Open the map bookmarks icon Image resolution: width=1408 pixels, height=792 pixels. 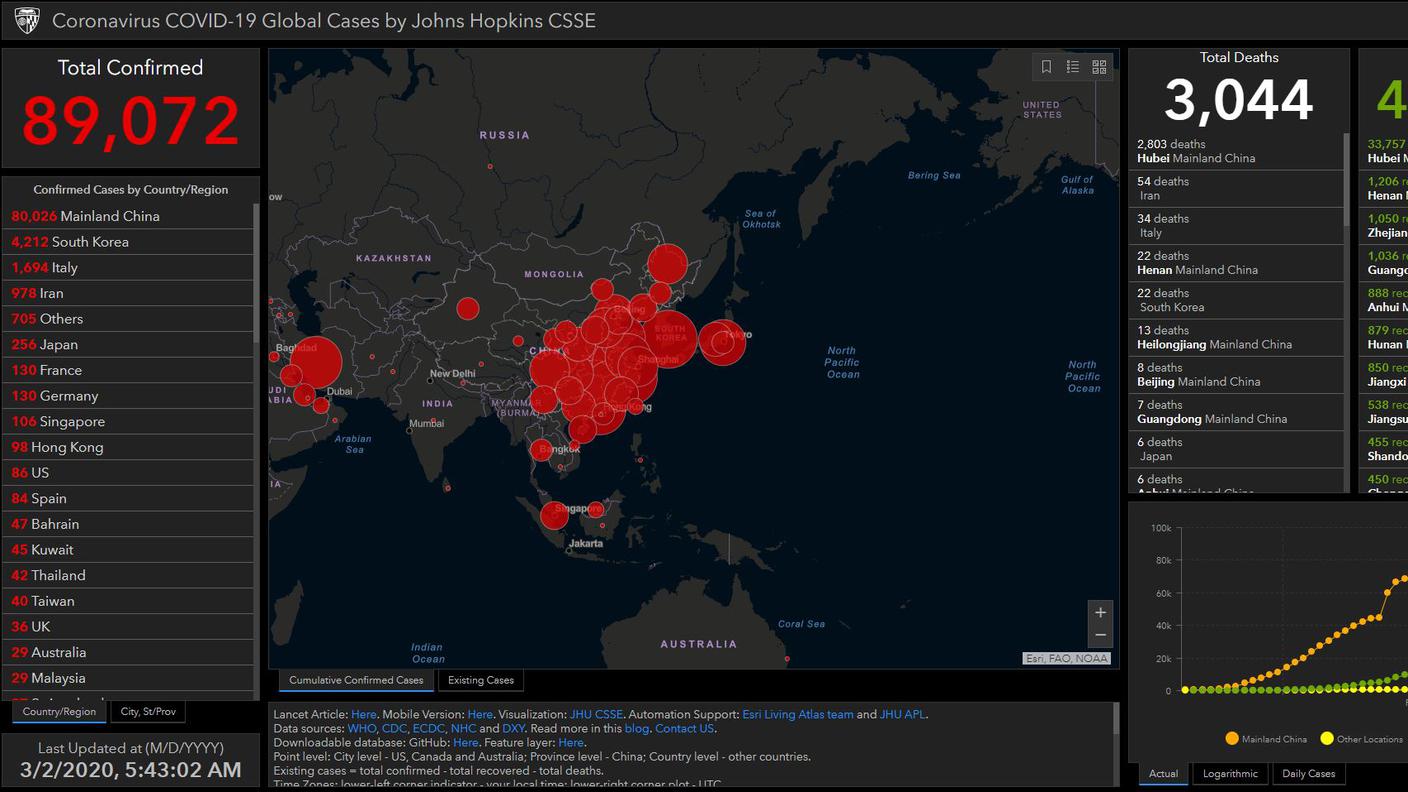tap(1046, 67)
